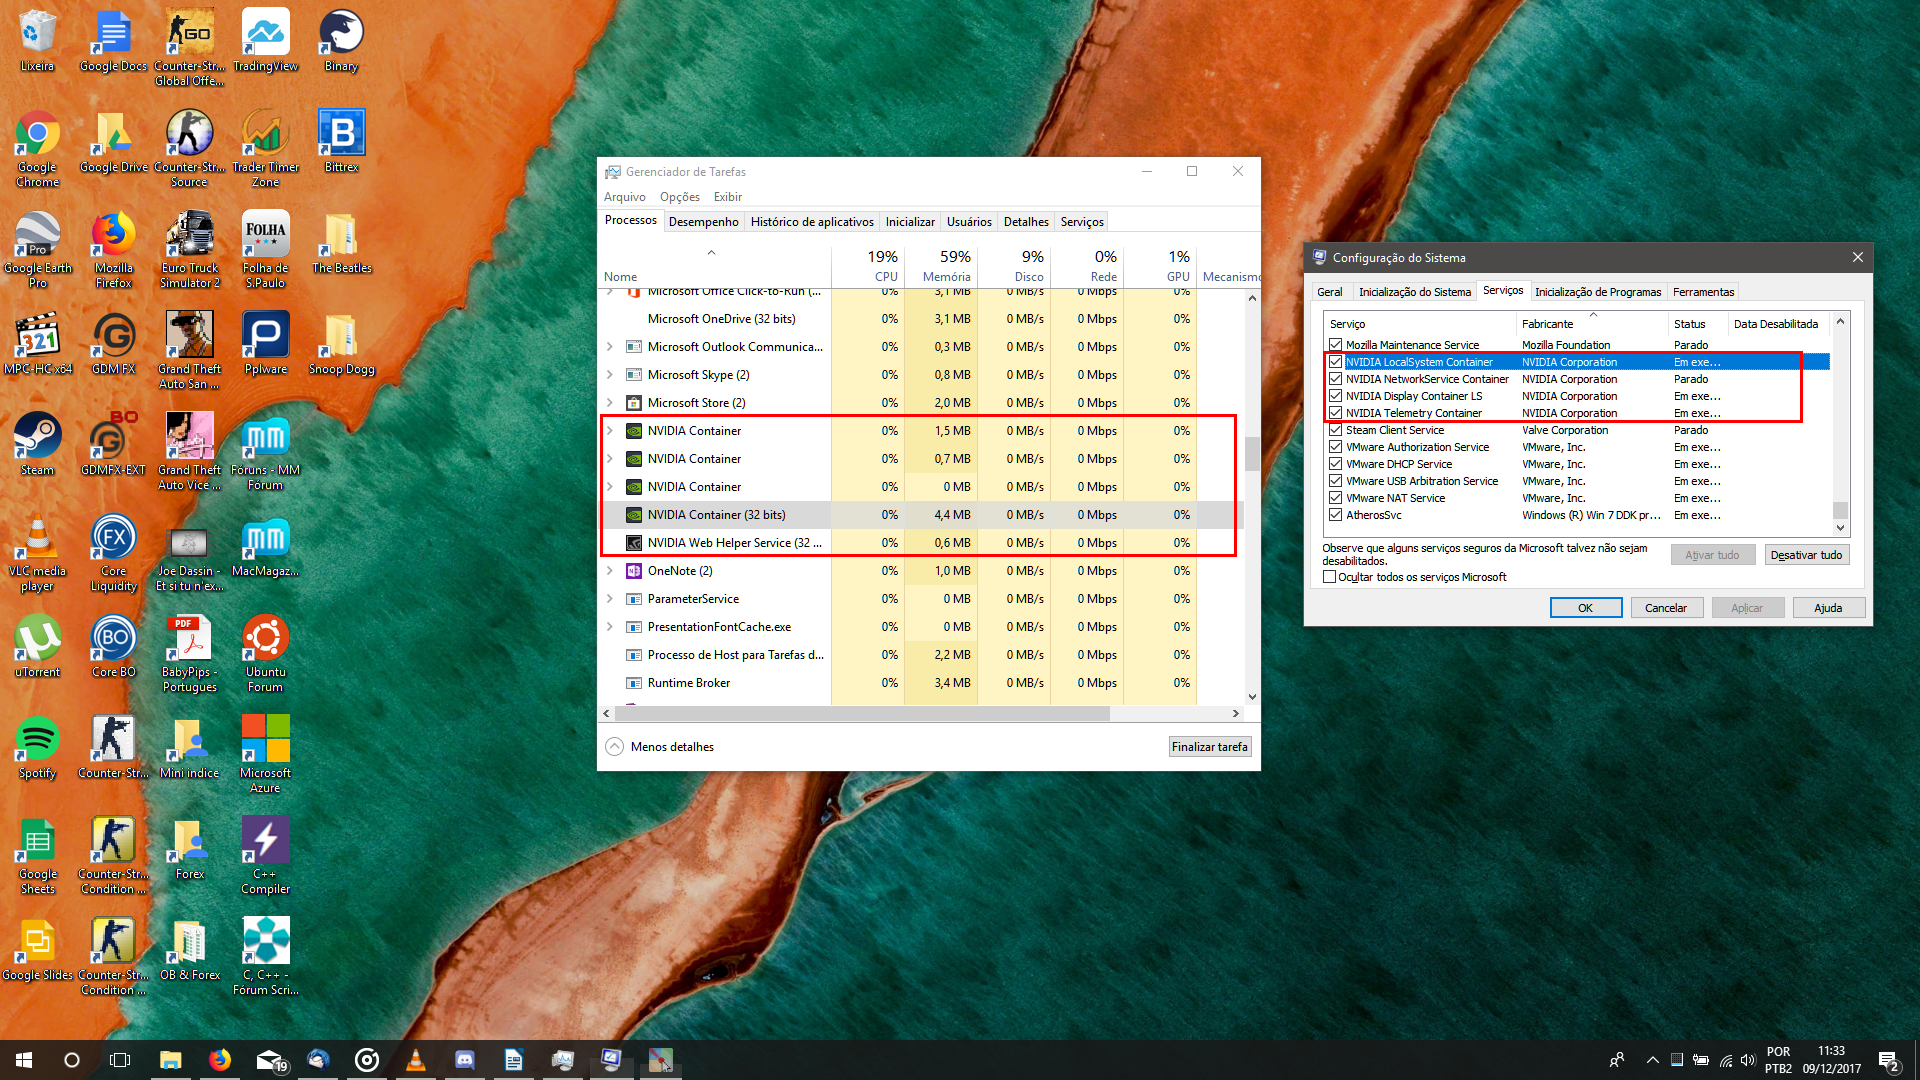Click services list scroll down arrow
Screen dimensions: 1920x1080
coord(1840,528)
